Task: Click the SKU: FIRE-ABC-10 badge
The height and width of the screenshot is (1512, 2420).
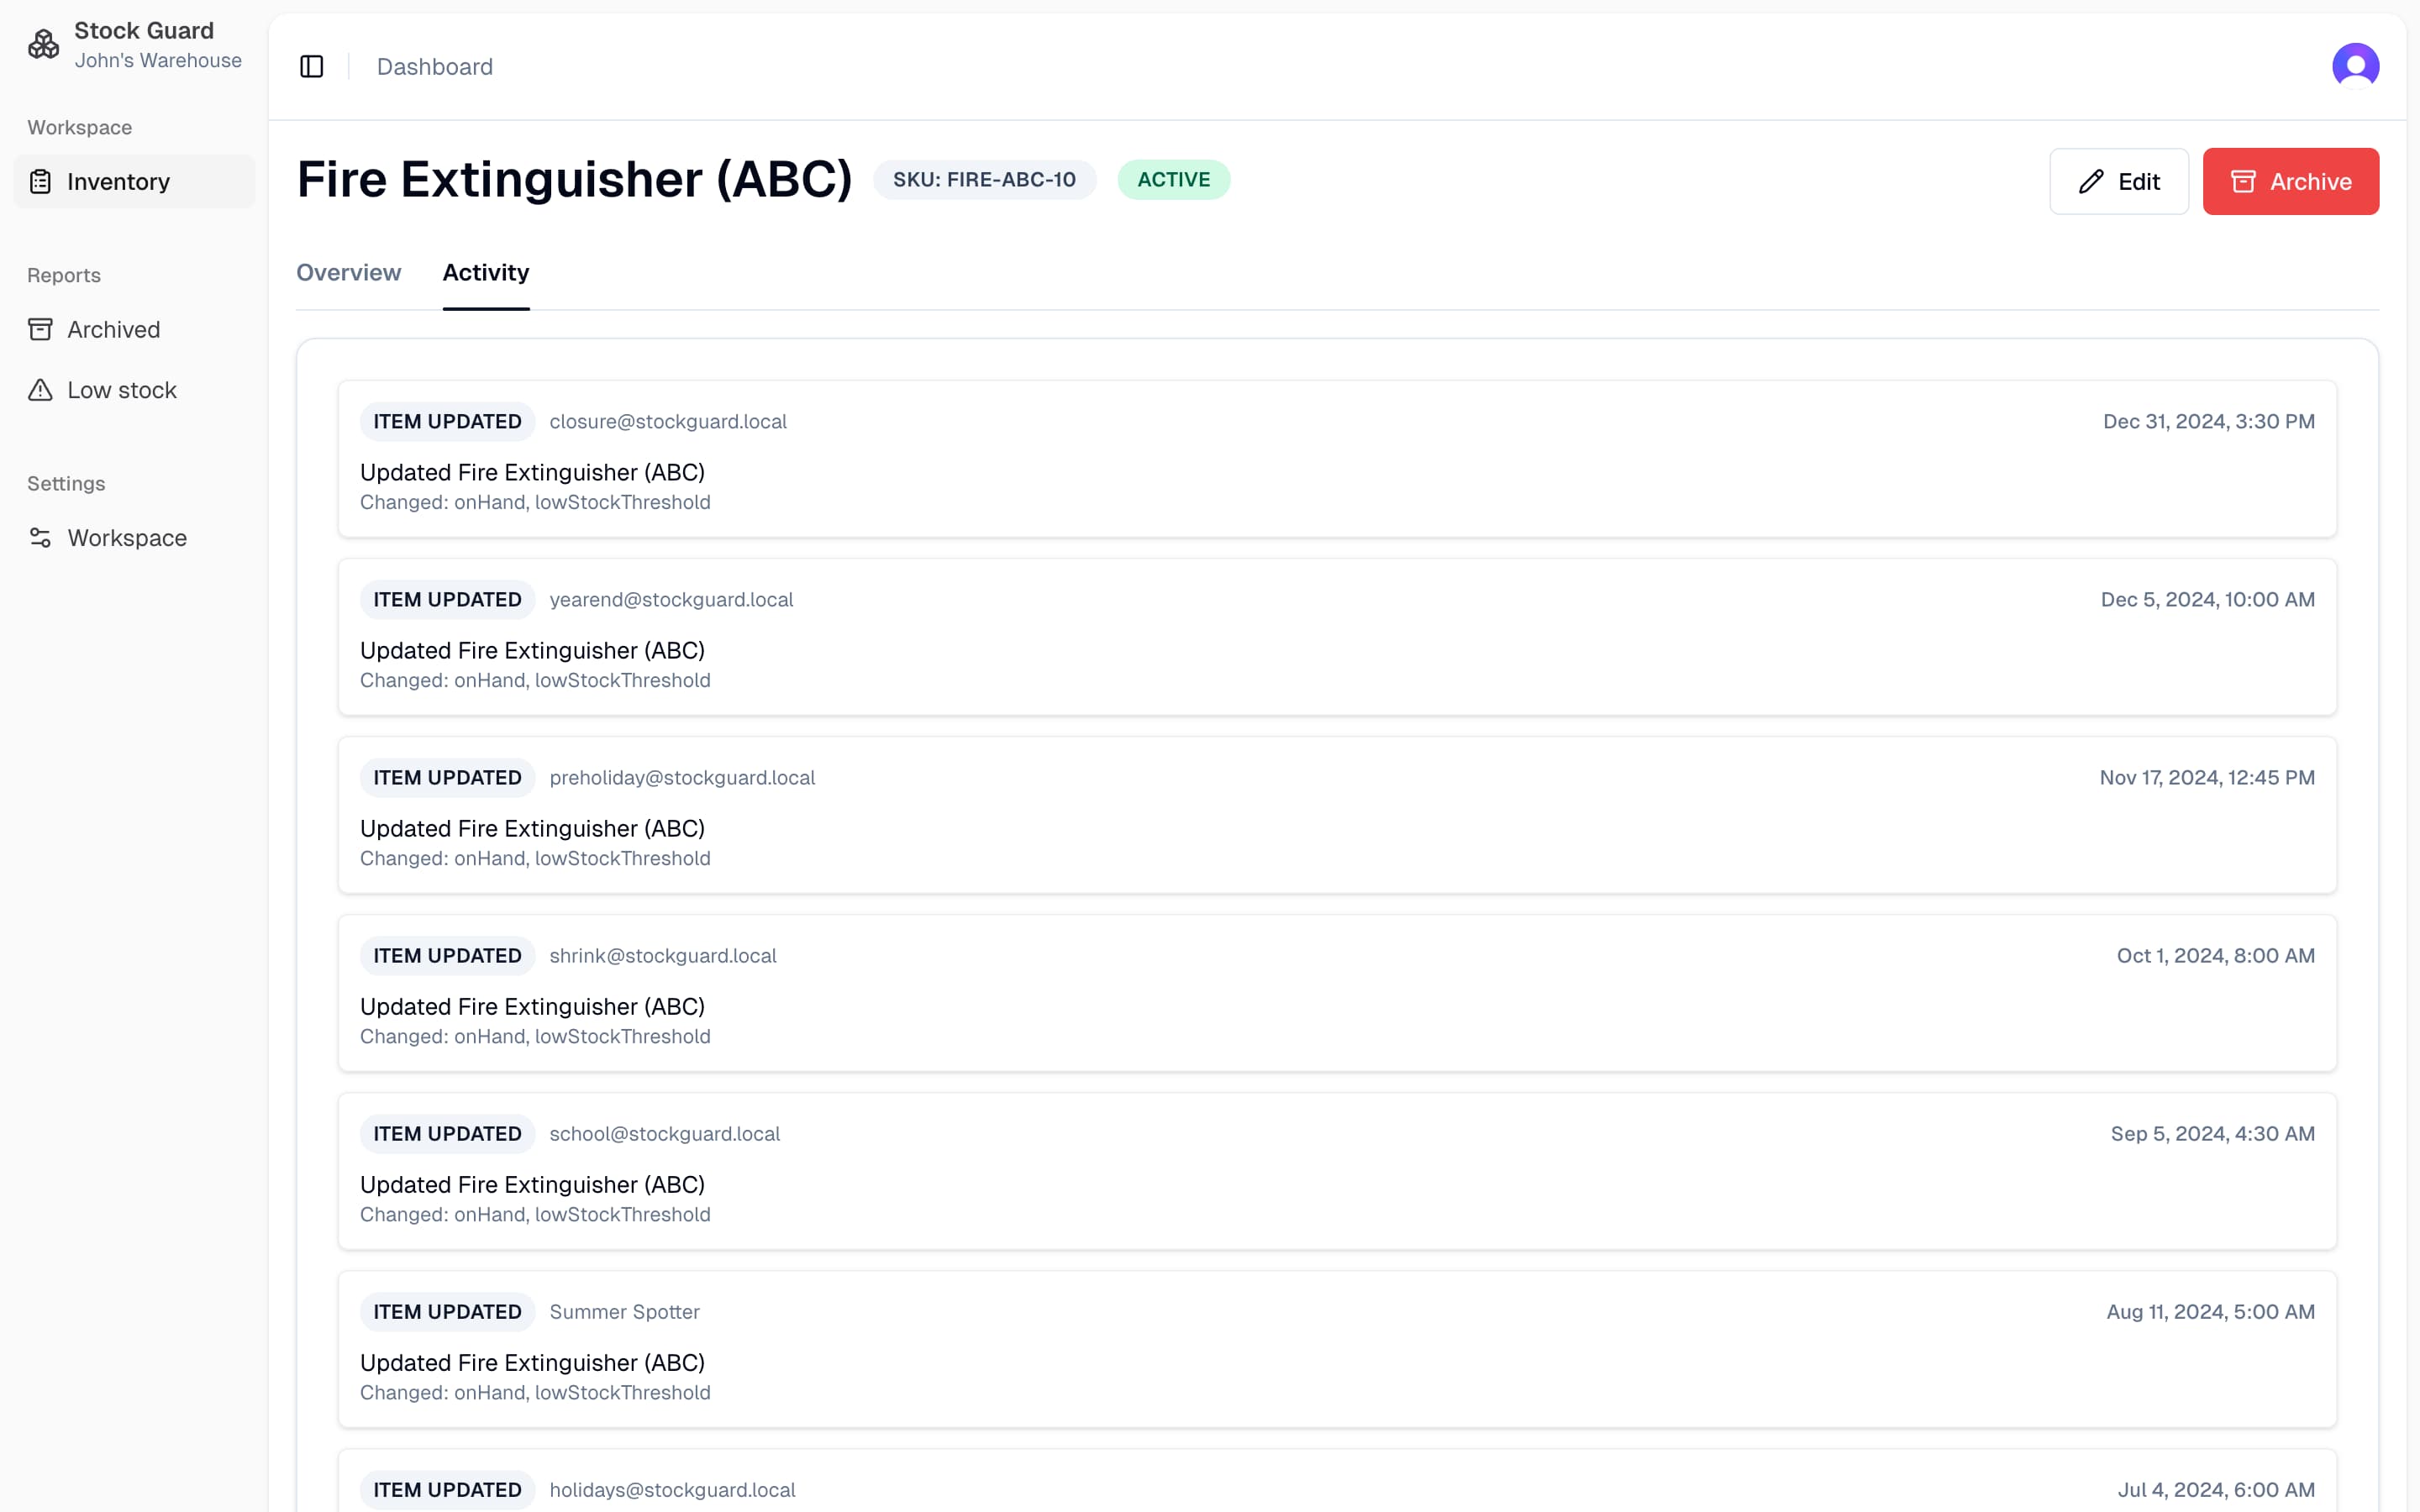Action: tap(984, 180)
